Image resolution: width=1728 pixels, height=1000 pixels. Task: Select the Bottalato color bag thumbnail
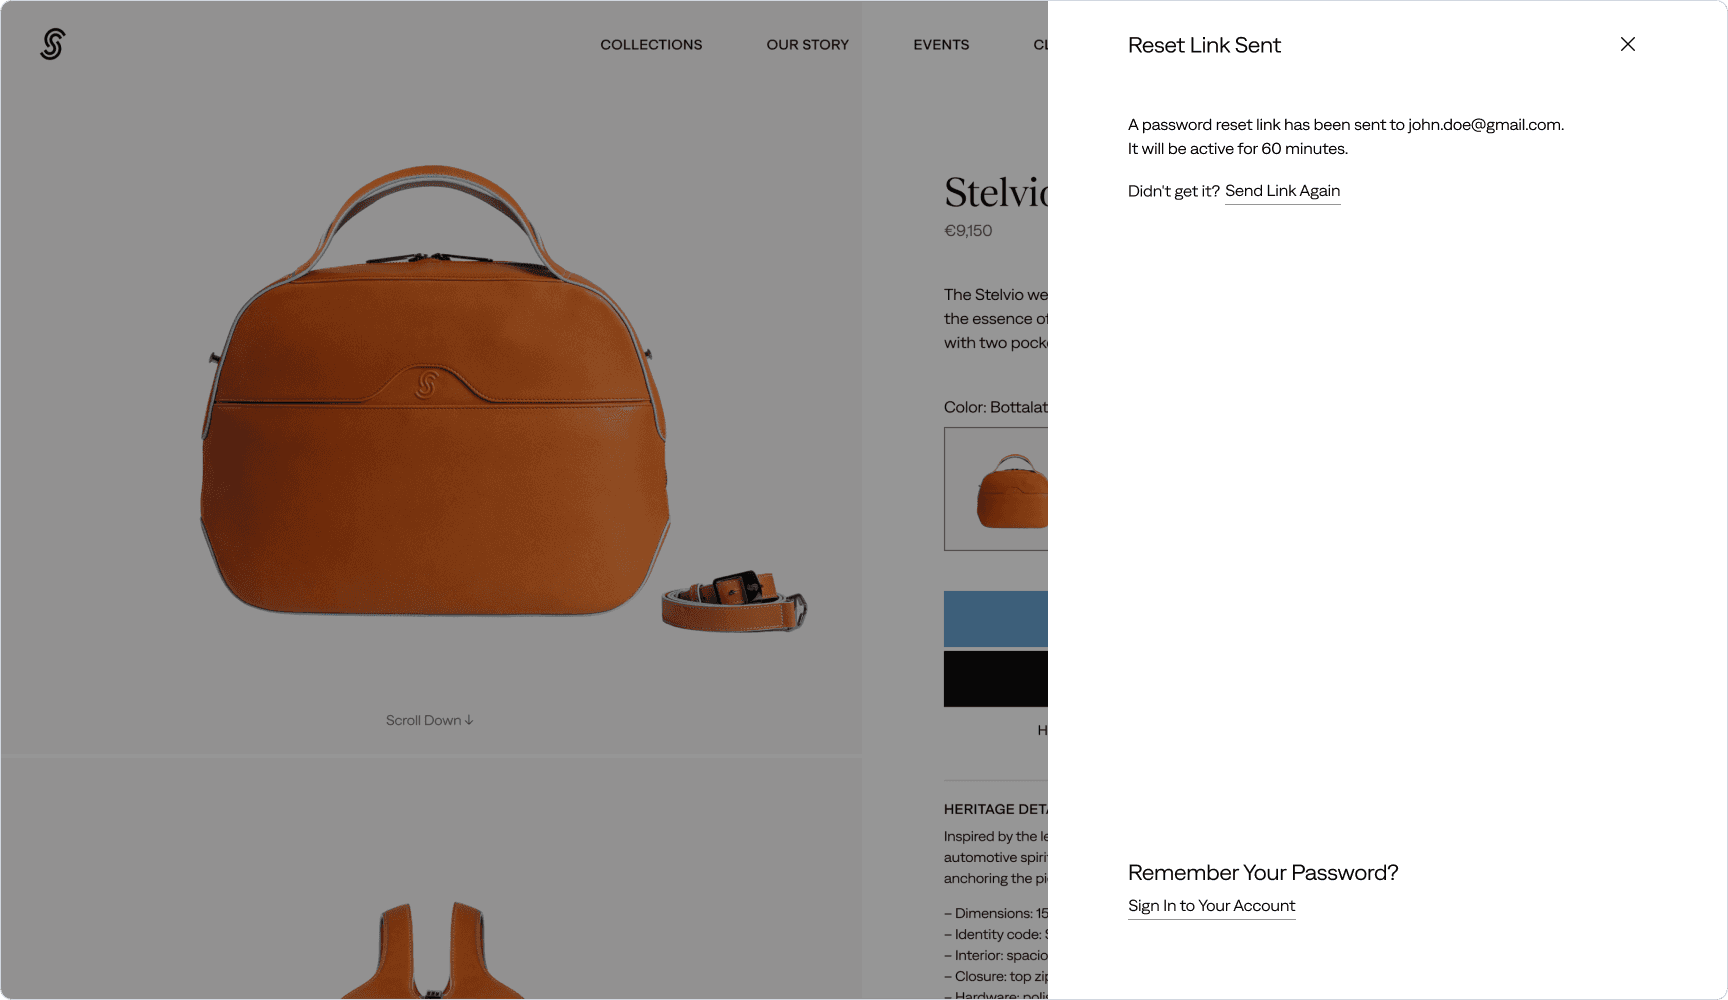997,489
